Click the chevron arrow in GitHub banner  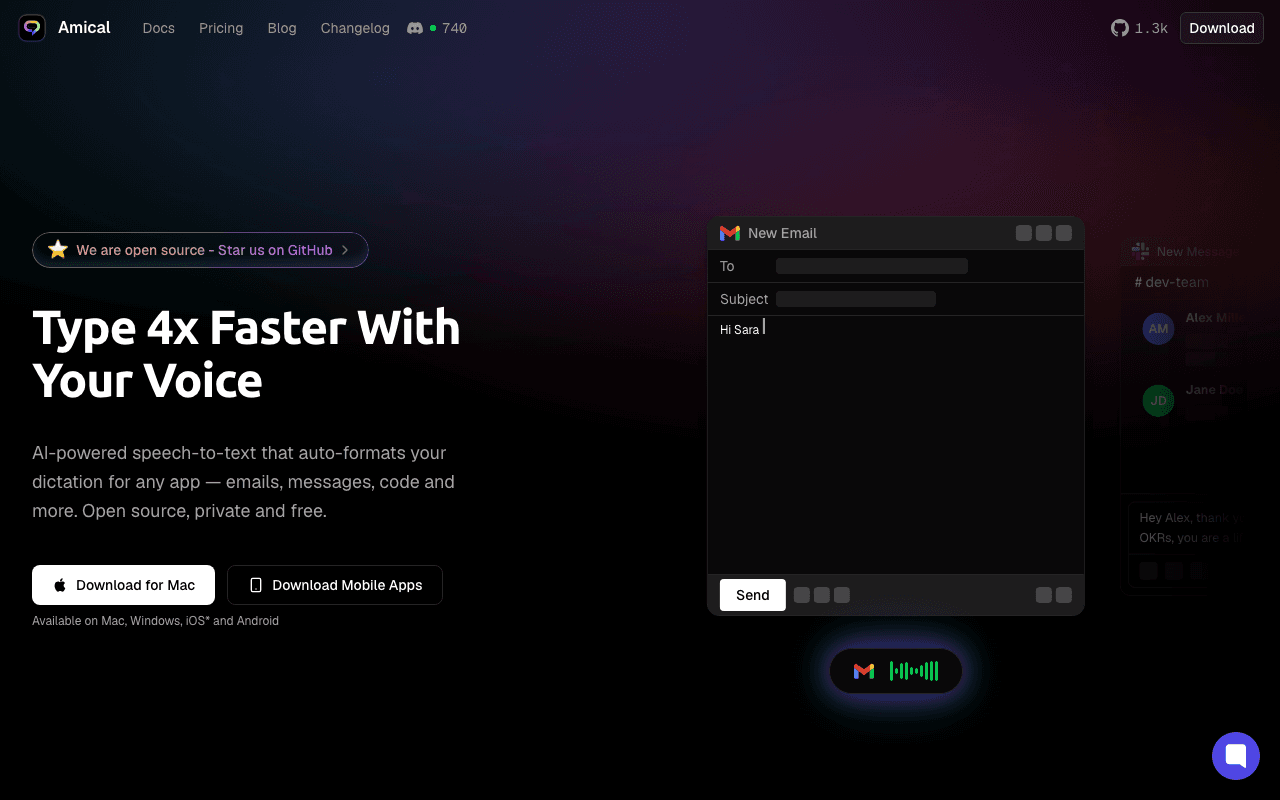click(x=345, y=250)
